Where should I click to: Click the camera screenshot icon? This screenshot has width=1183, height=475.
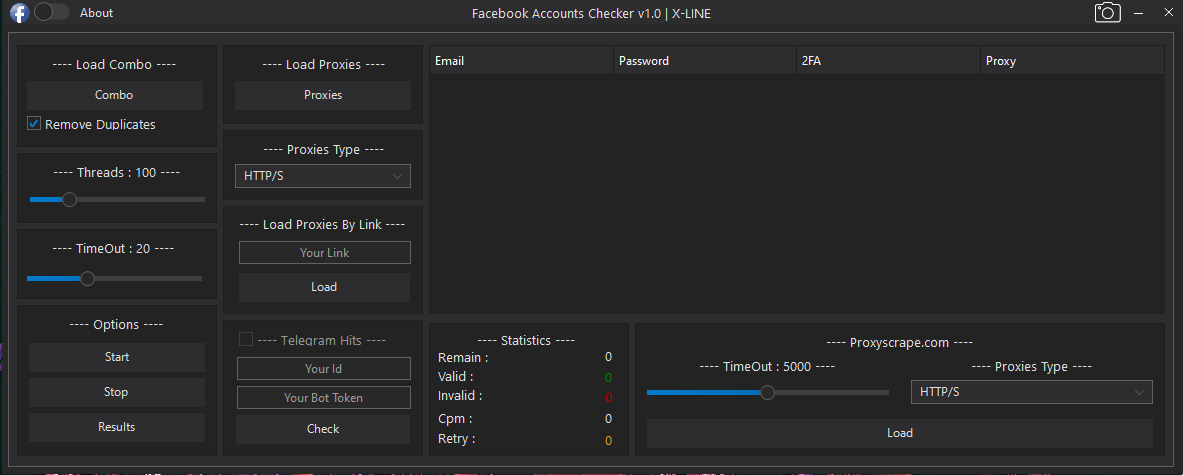(1108, 12)
